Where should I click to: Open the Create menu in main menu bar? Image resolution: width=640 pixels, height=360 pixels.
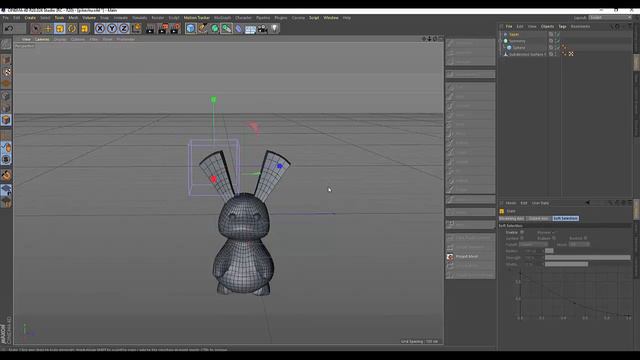(x=30, y=18)
